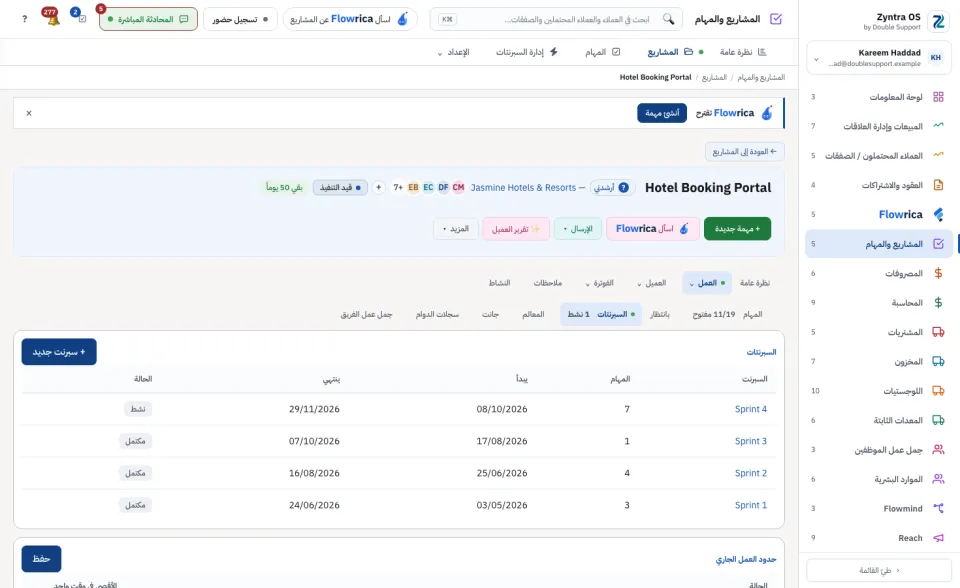Open the Flowmind sidebar icon
Screen dimensions: 960x588
(x=938, y=508)
